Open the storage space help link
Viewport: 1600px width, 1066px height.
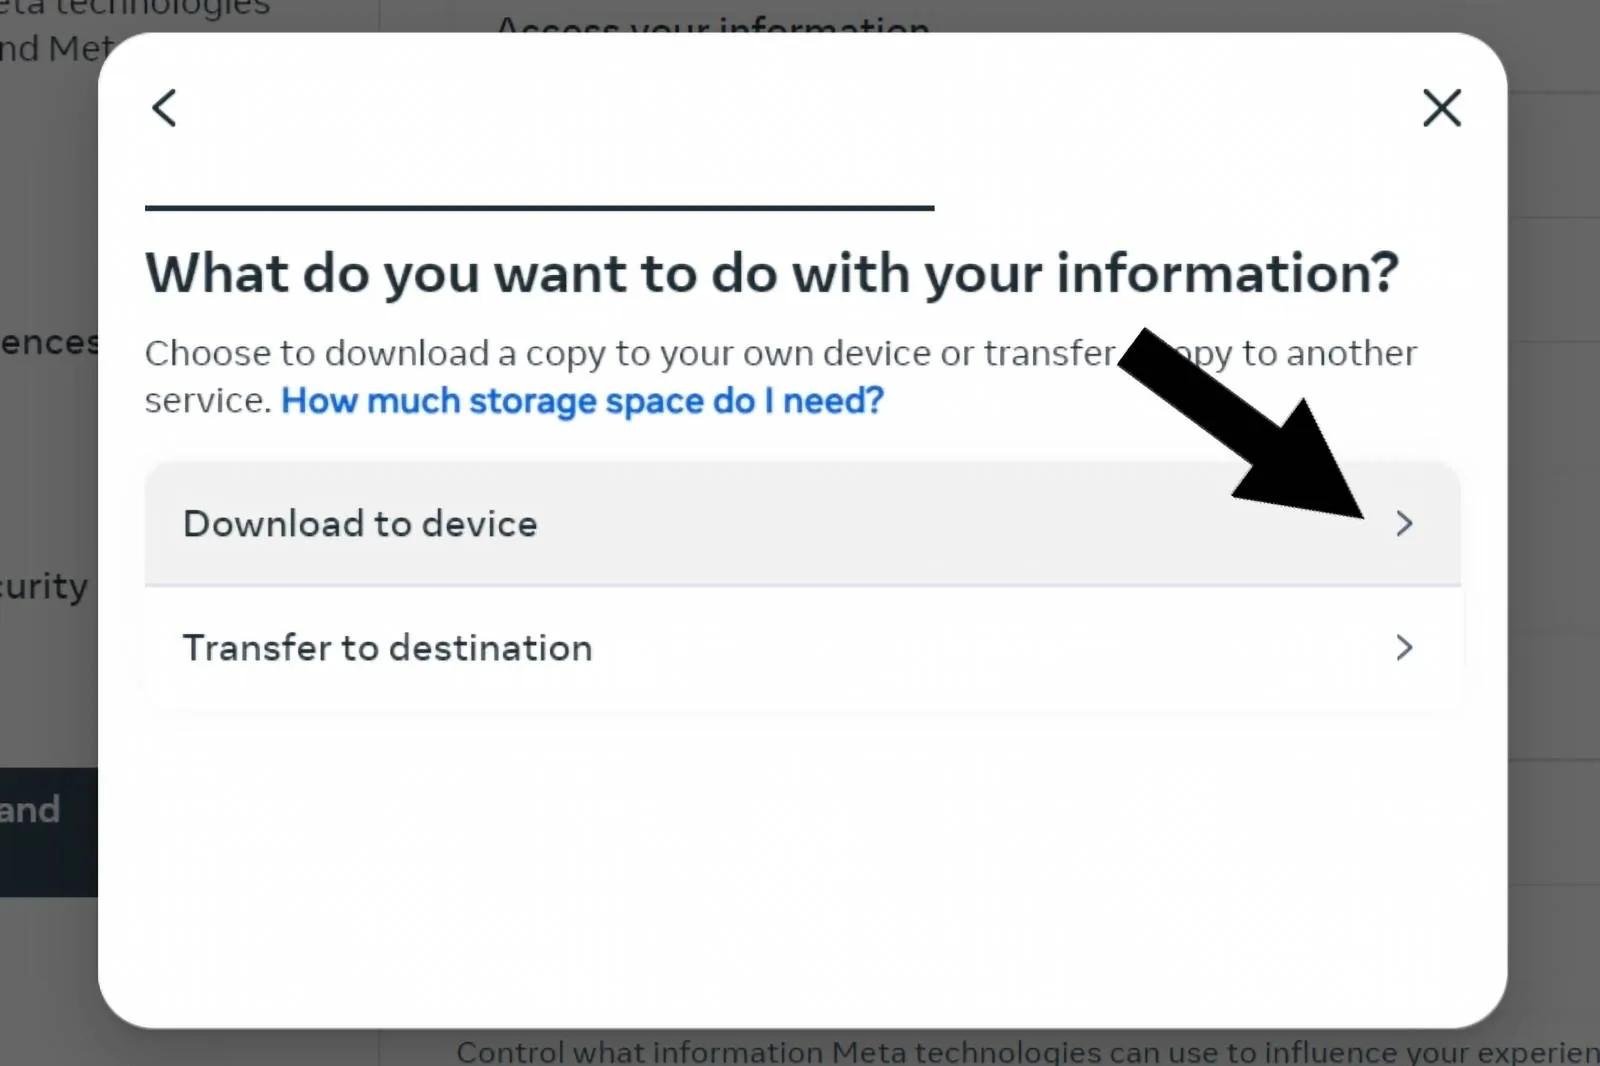pyautogui.click(x=583, y=401)
